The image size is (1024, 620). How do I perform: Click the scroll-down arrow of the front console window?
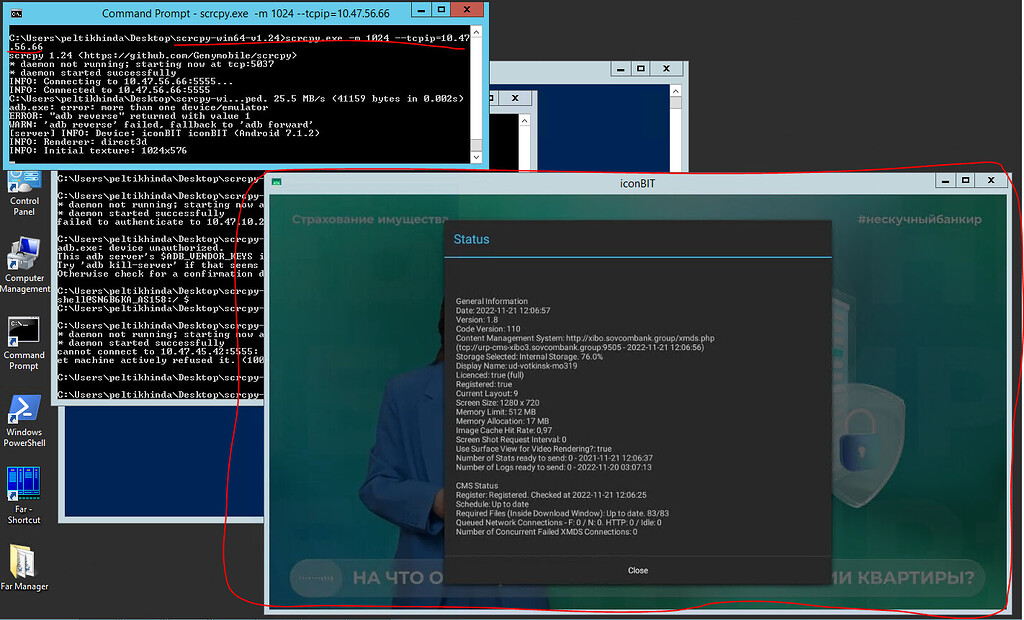pos(478,156)
